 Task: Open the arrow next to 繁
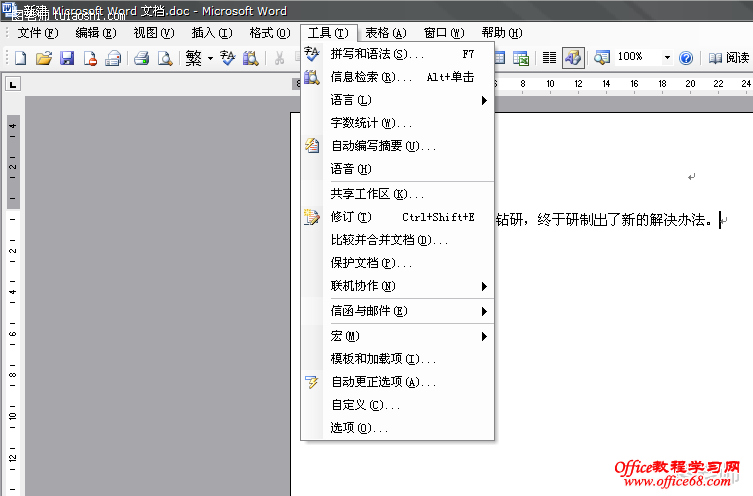210,59
